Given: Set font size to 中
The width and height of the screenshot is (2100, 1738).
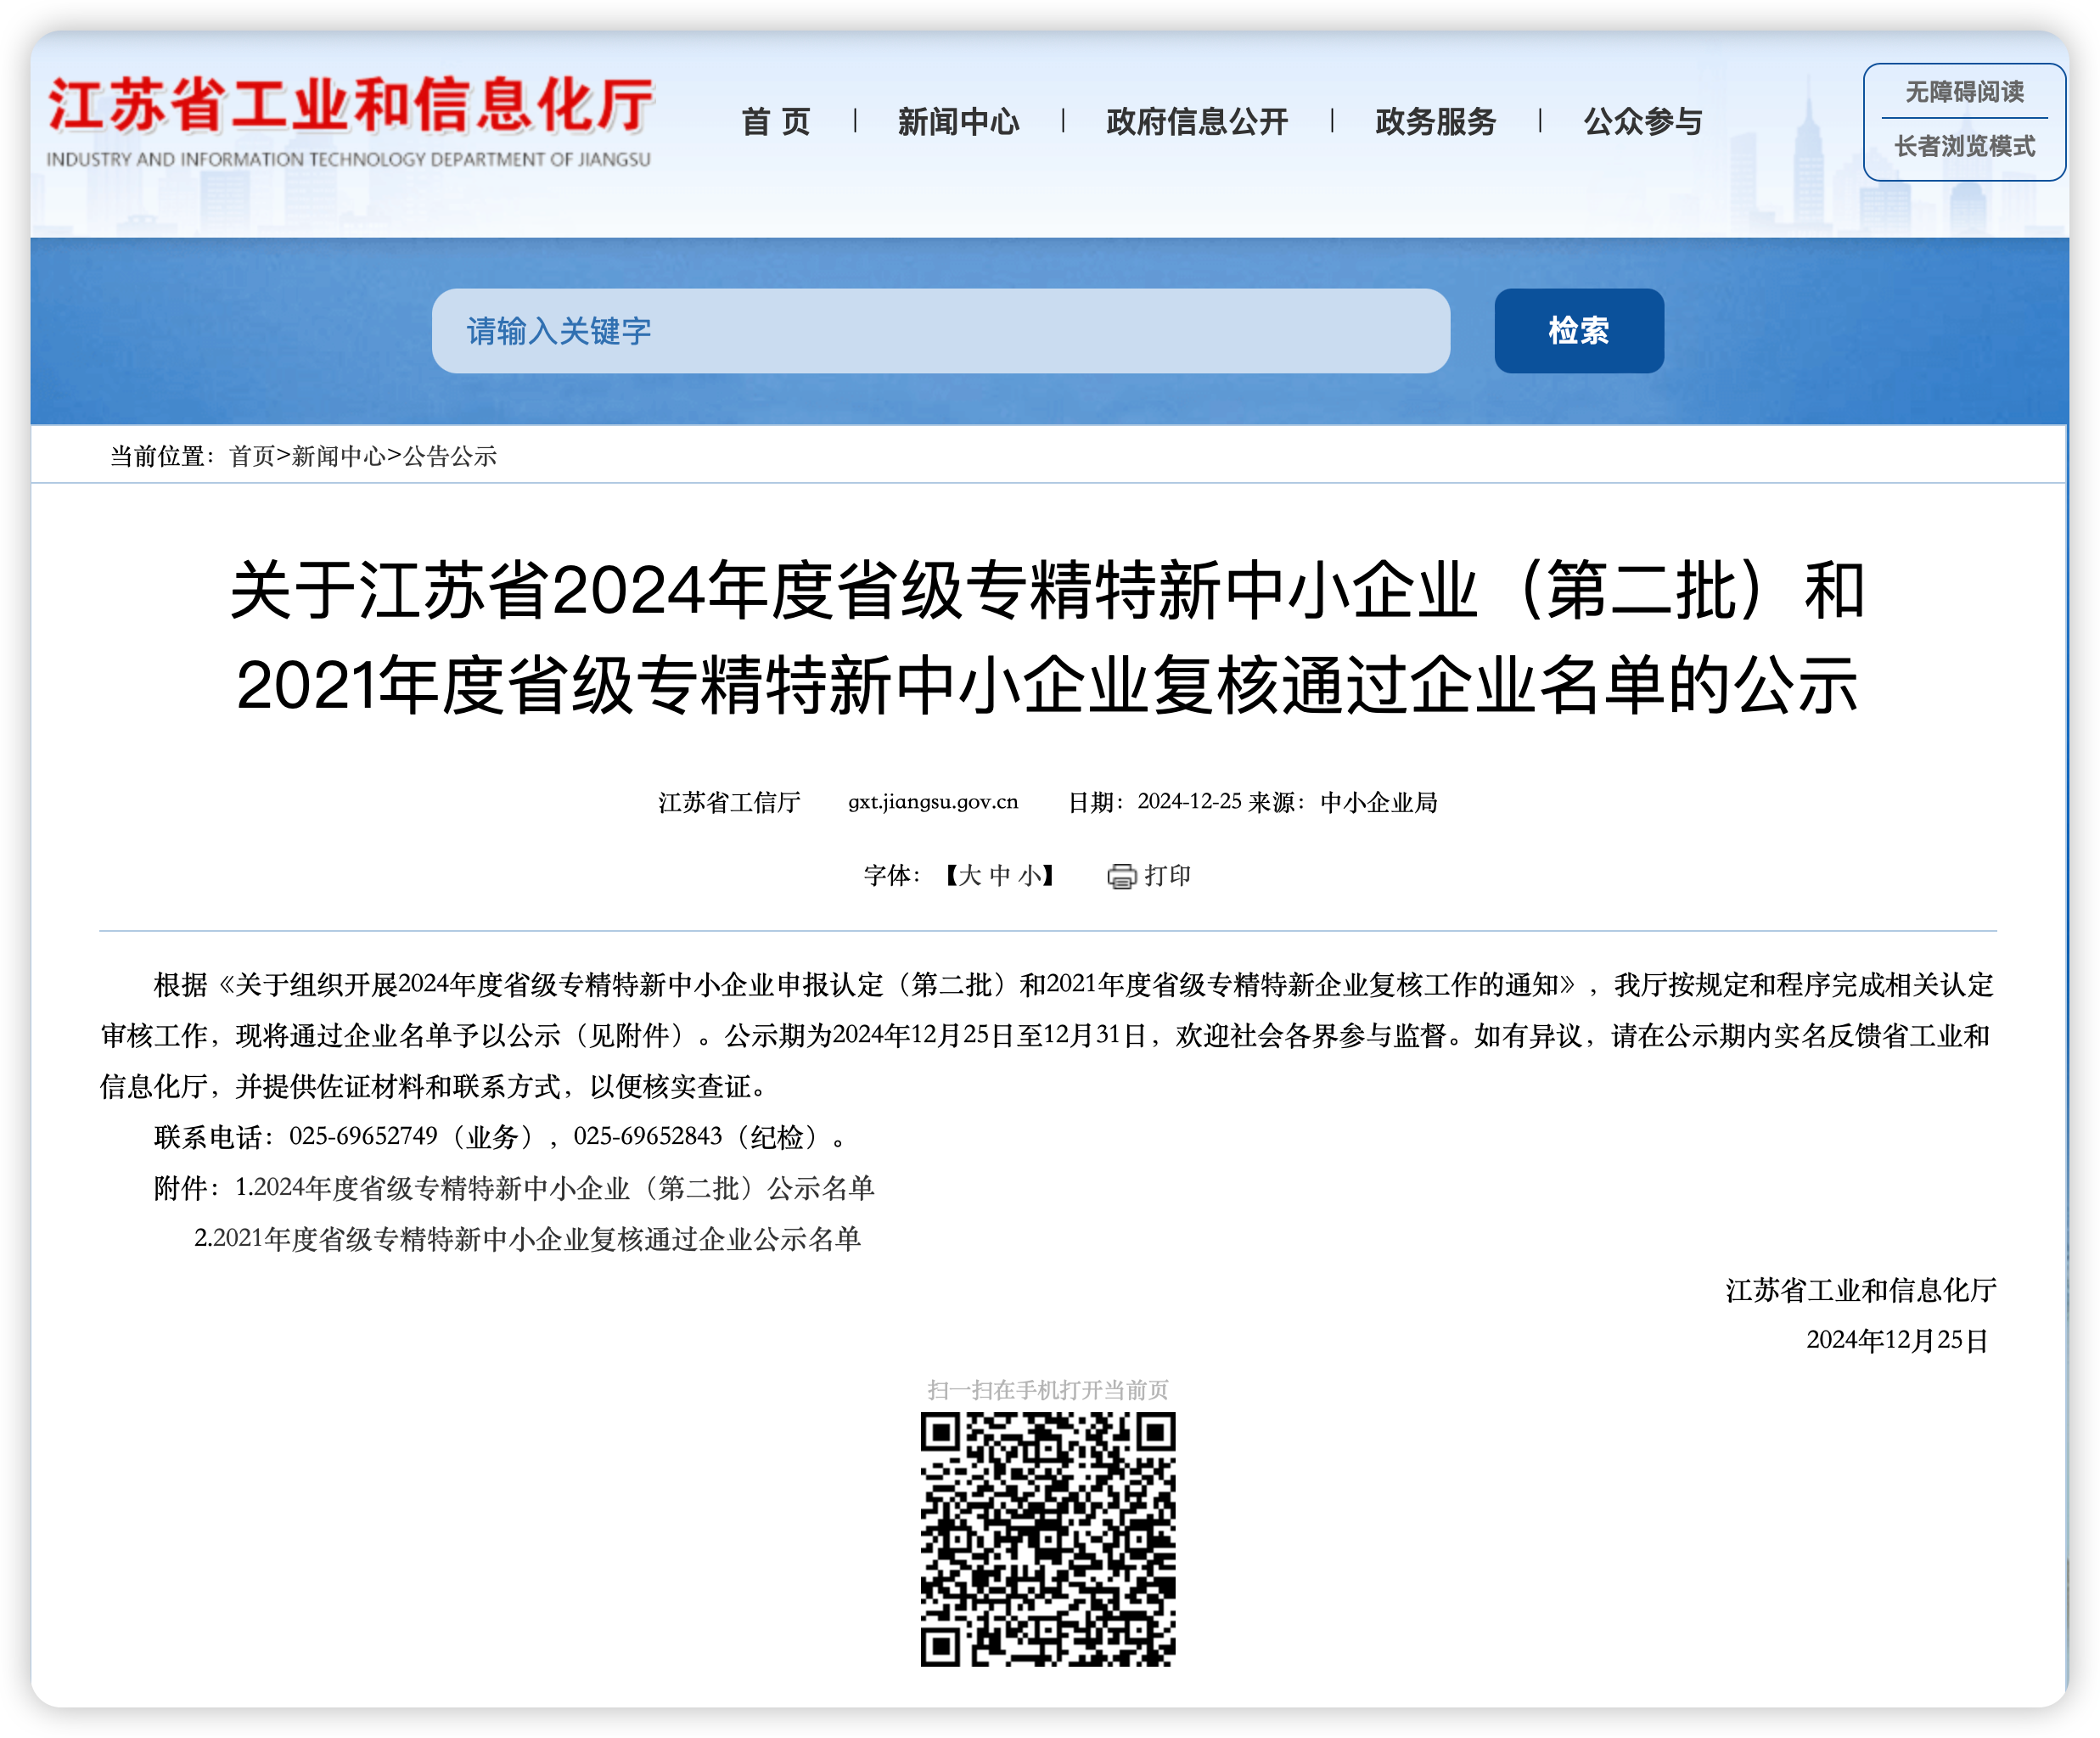Looking at the screenshot, I should pyautogui.click(x=999, y=876).
